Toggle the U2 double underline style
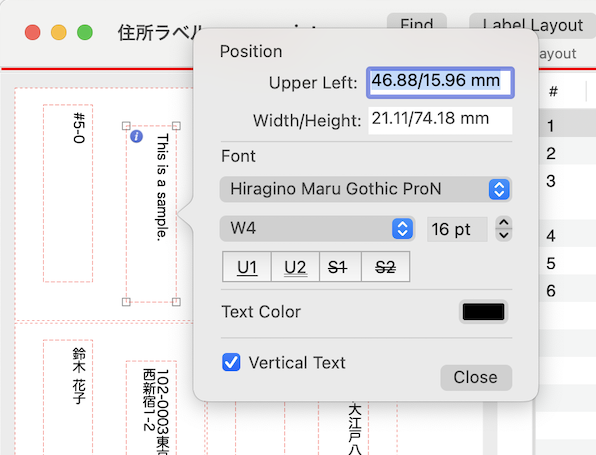 click(295, 266)
